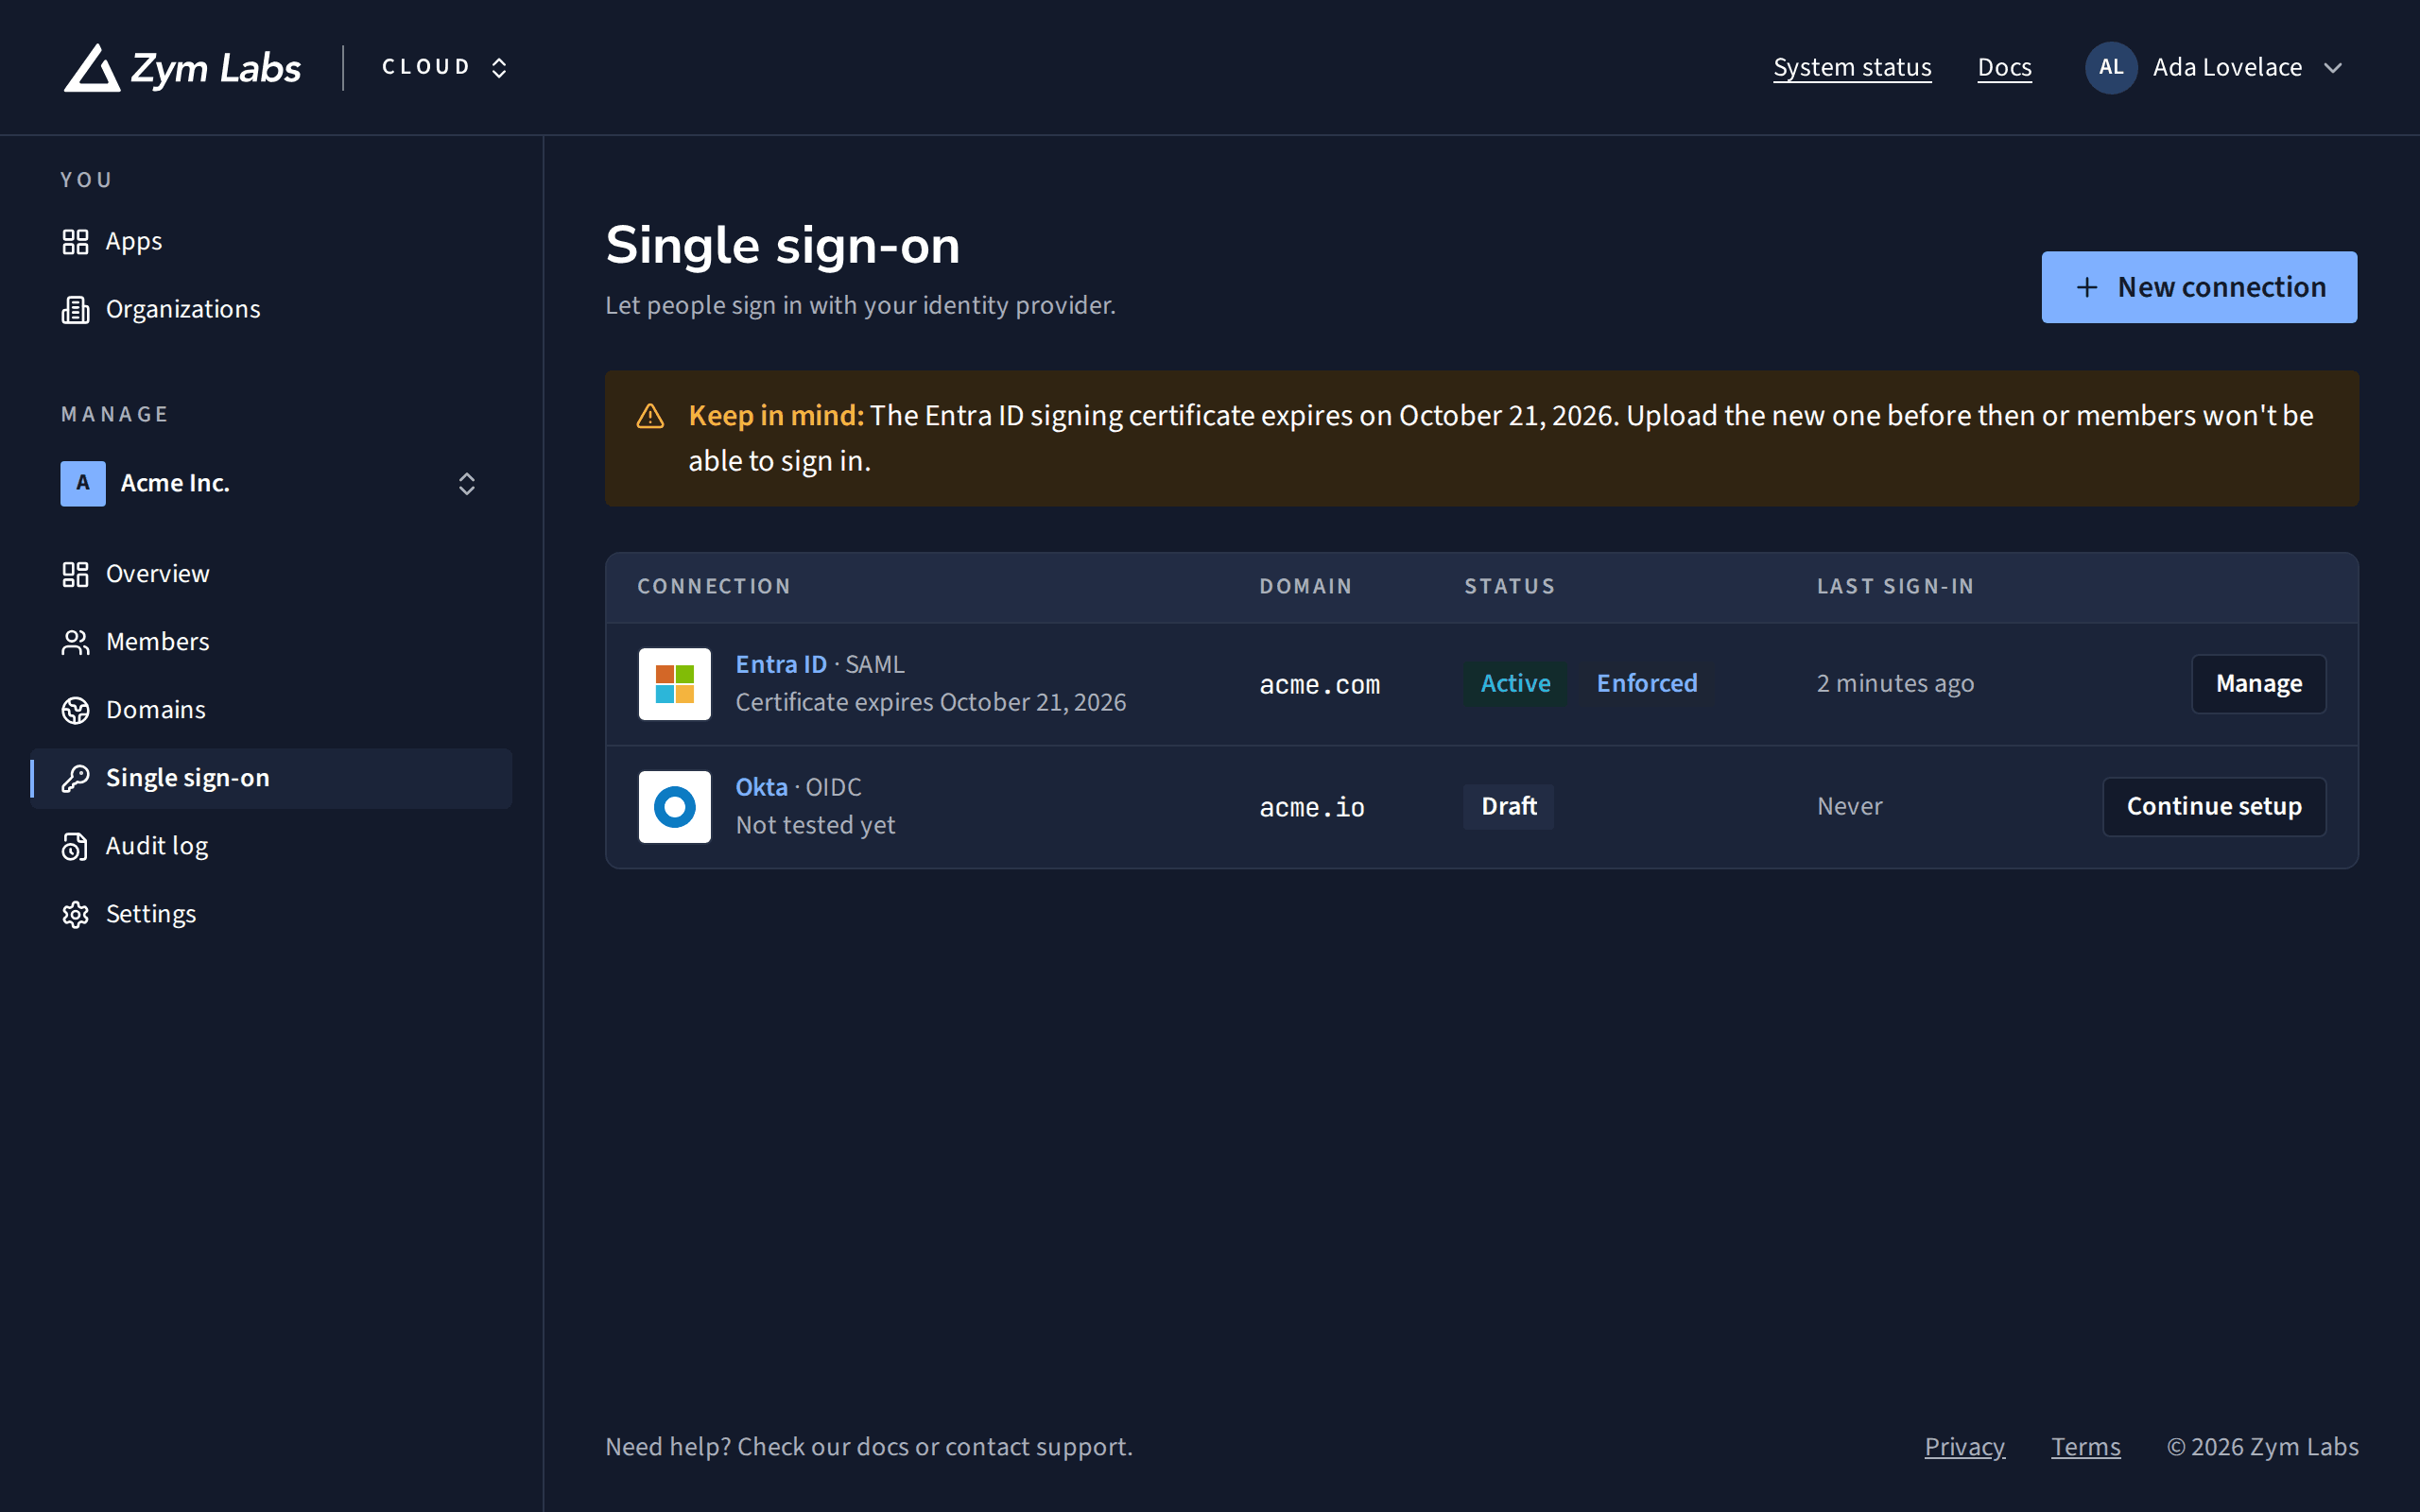Image resolution: width=2420 pixels, height=1512 pixels.
Task: Open the Terms footer link
Action: click(x=2085, y=1447)
